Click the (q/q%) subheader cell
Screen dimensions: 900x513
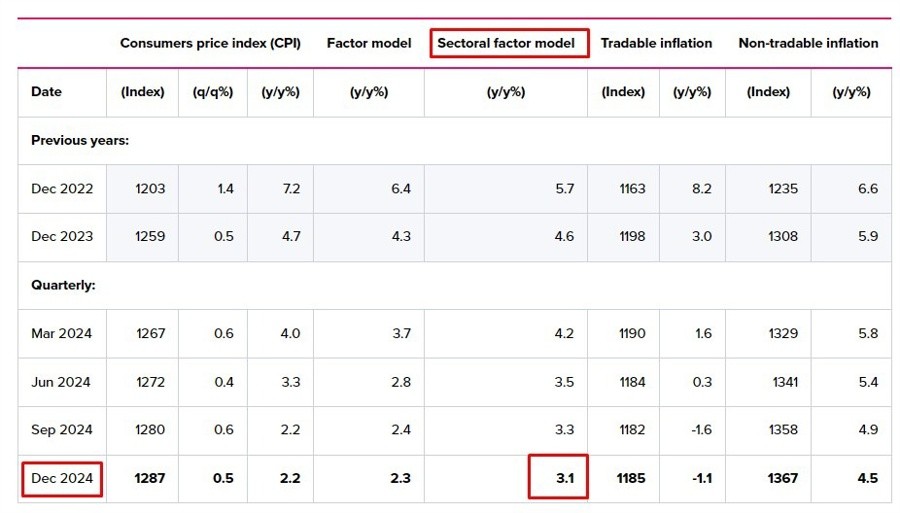click(x=212, y=92)
